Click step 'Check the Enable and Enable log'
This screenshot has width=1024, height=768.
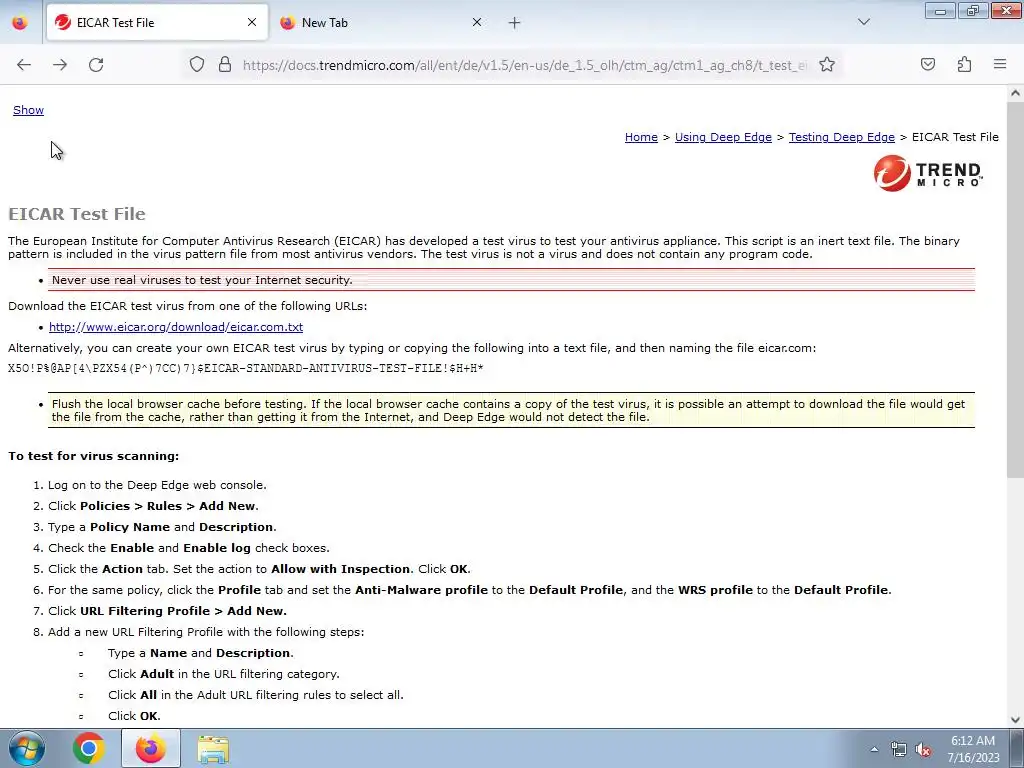point(189,548)
